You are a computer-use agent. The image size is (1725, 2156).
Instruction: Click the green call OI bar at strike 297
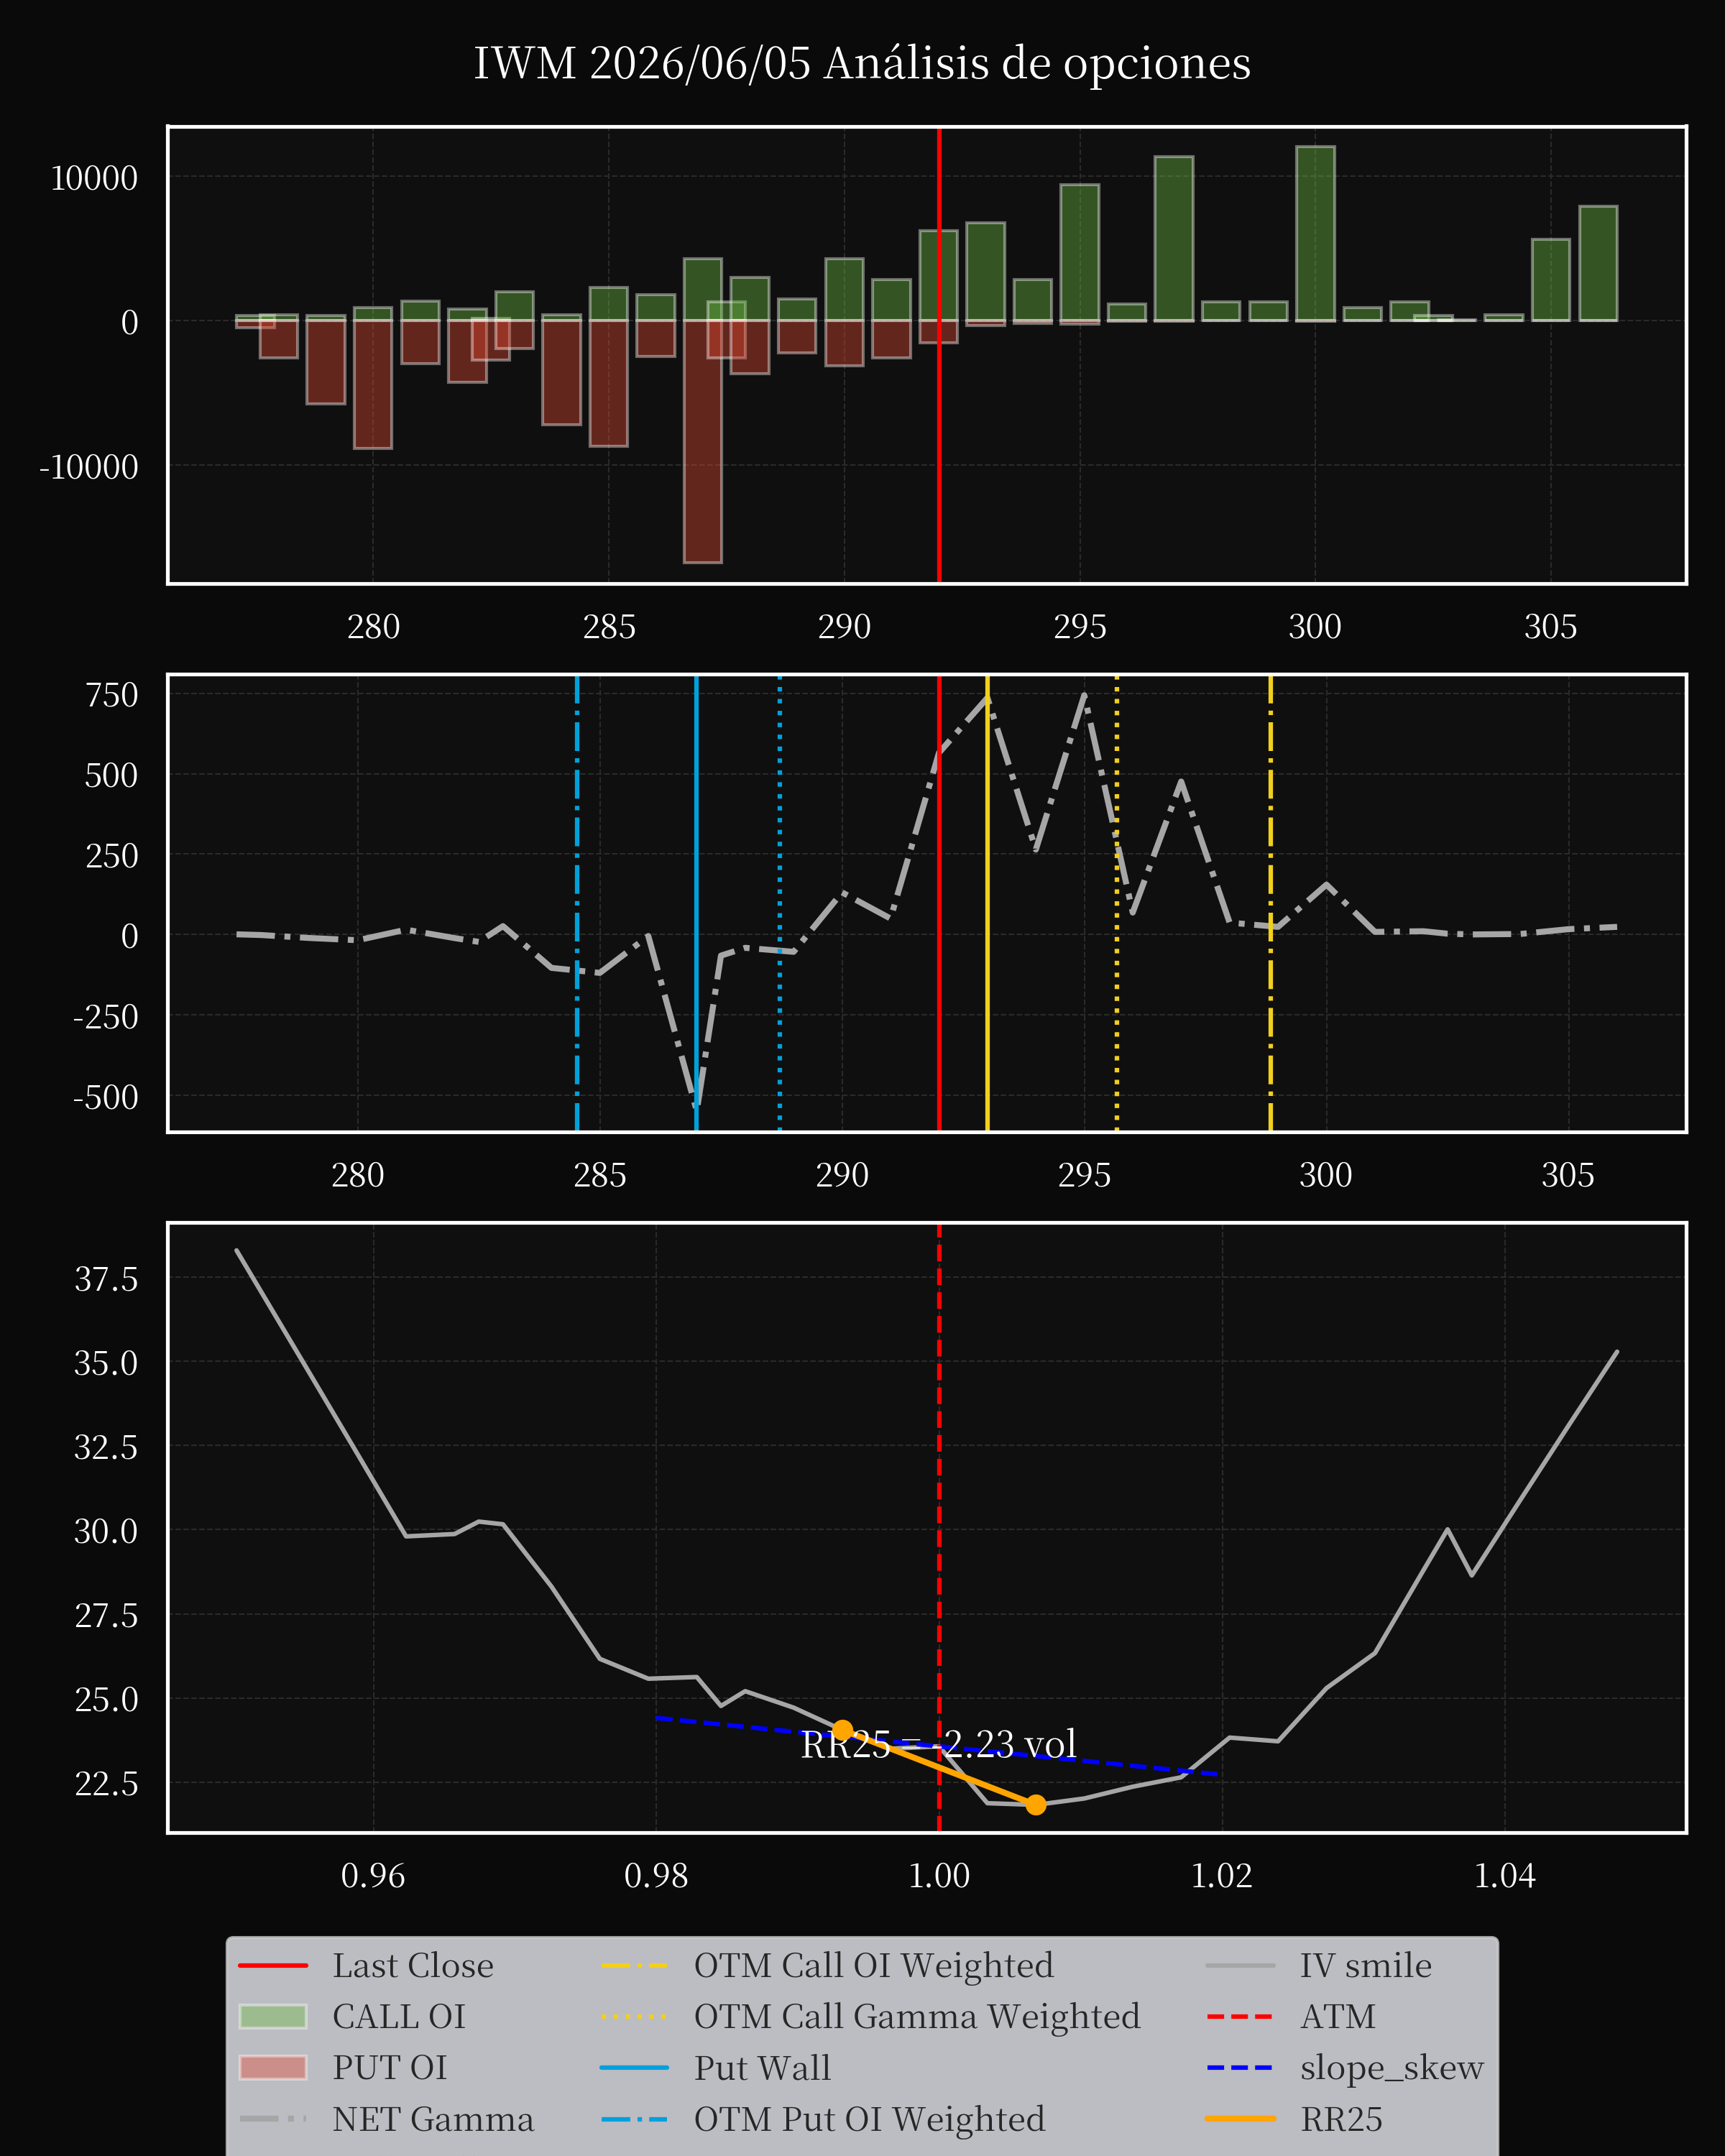tap(1174, 239)
